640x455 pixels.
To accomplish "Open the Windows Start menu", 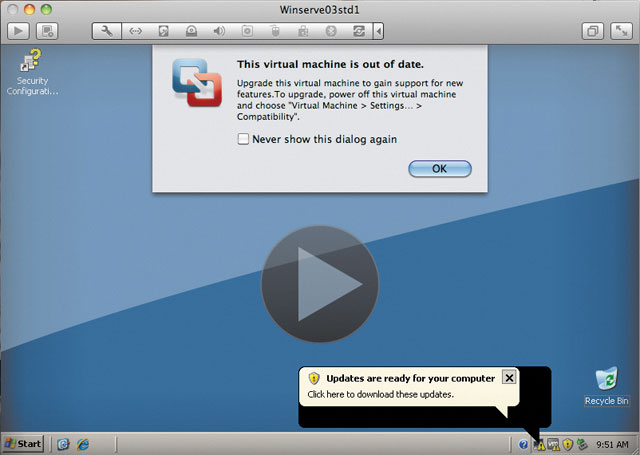I will coord(23,444).
